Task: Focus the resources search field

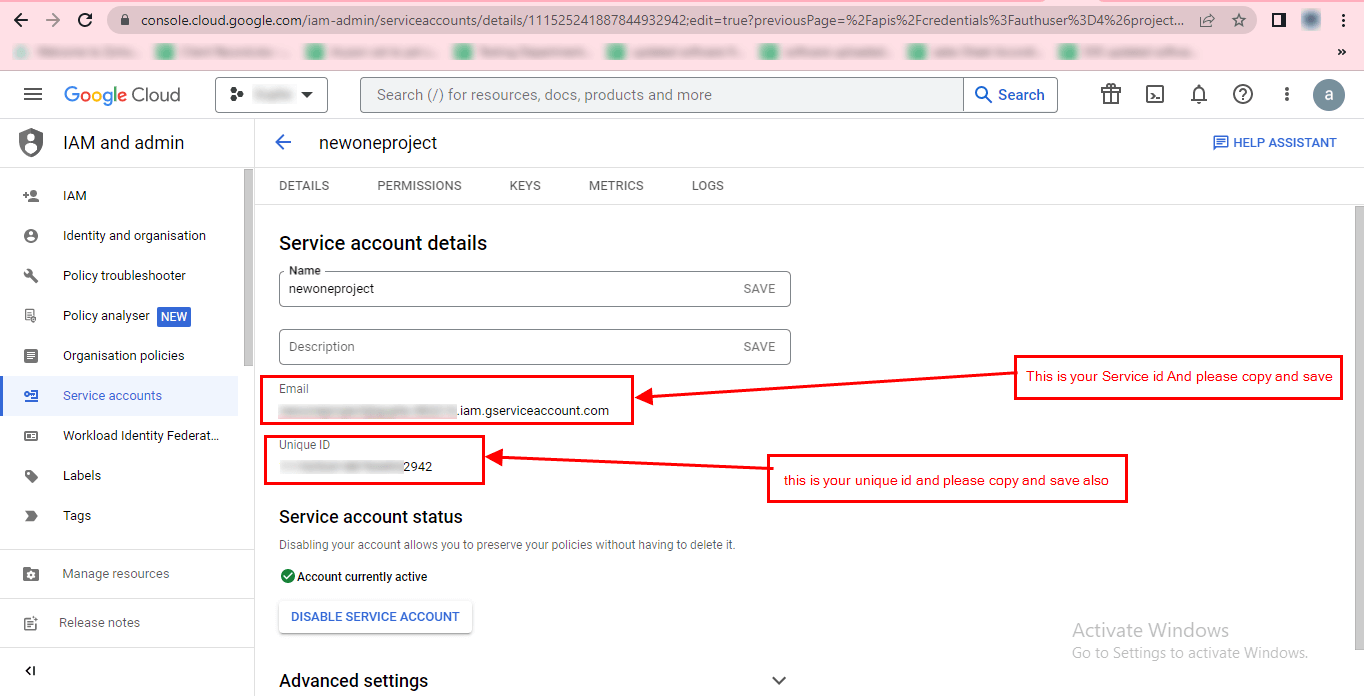Action: pyautogui.click(x=662, y=95)
